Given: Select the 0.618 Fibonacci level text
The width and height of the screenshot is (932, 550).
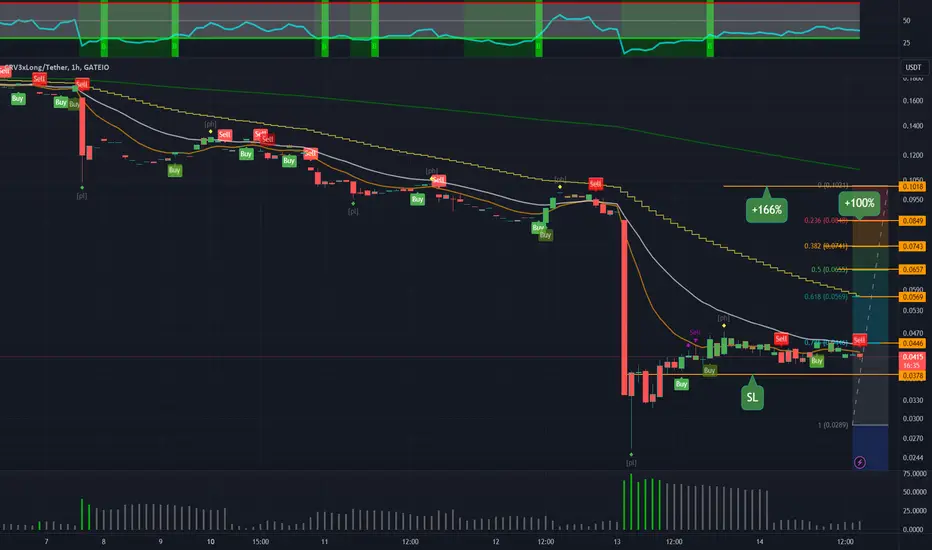Looking at the screenshot, I should coord(826,297).
